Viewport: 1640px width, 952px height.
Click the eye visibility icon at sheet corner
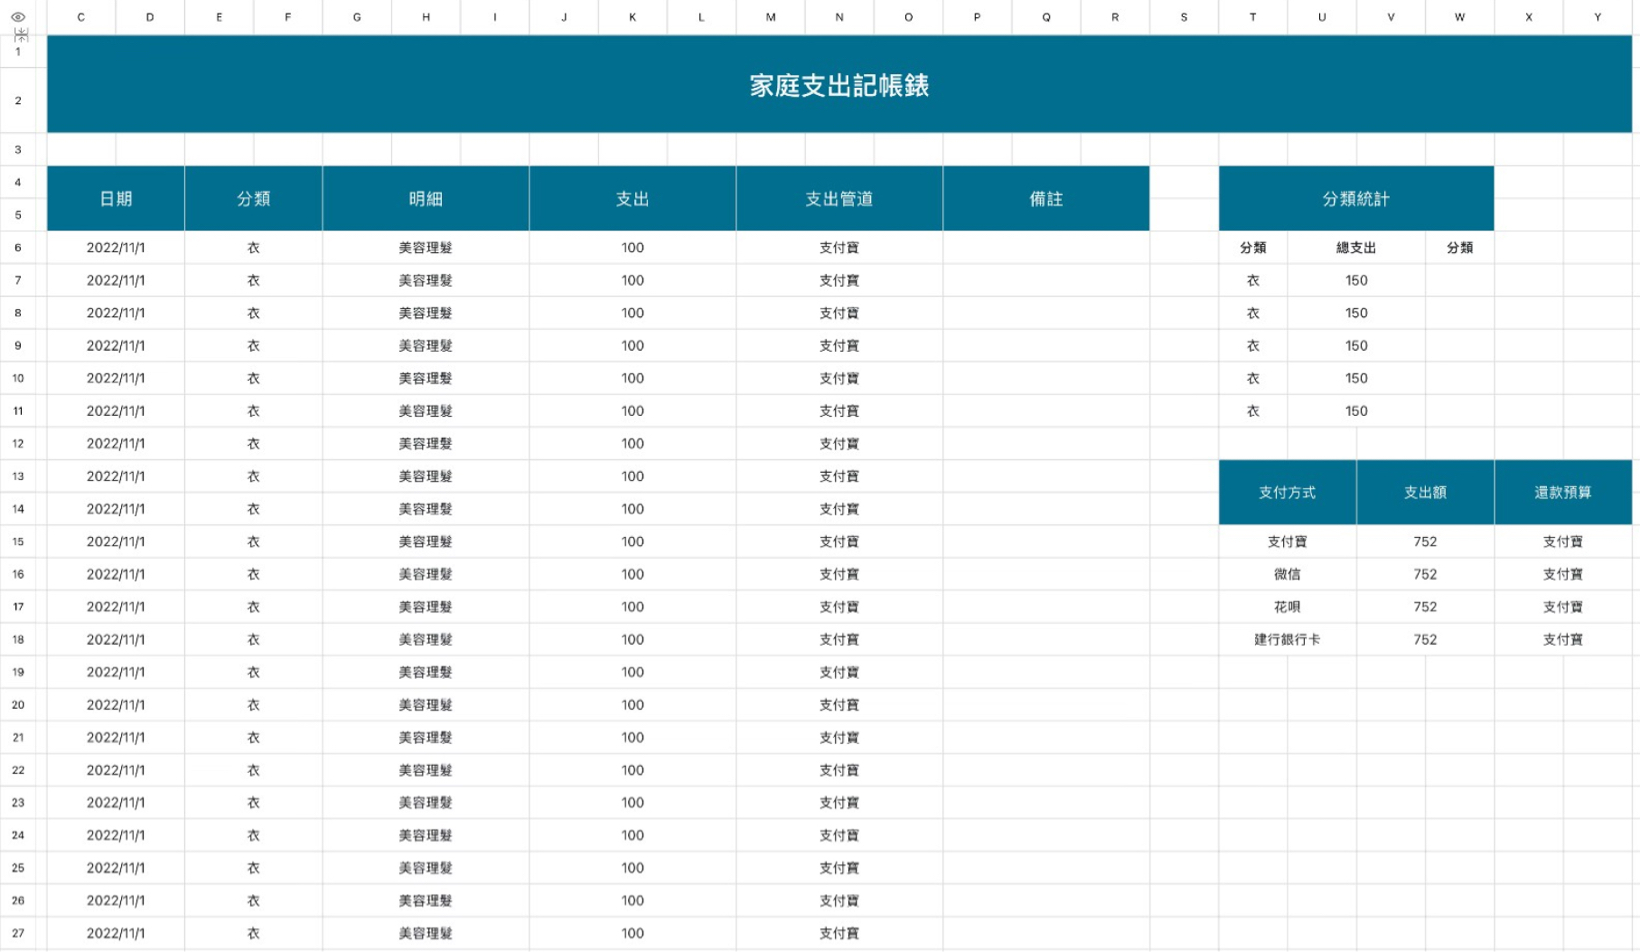pos(18,17)
